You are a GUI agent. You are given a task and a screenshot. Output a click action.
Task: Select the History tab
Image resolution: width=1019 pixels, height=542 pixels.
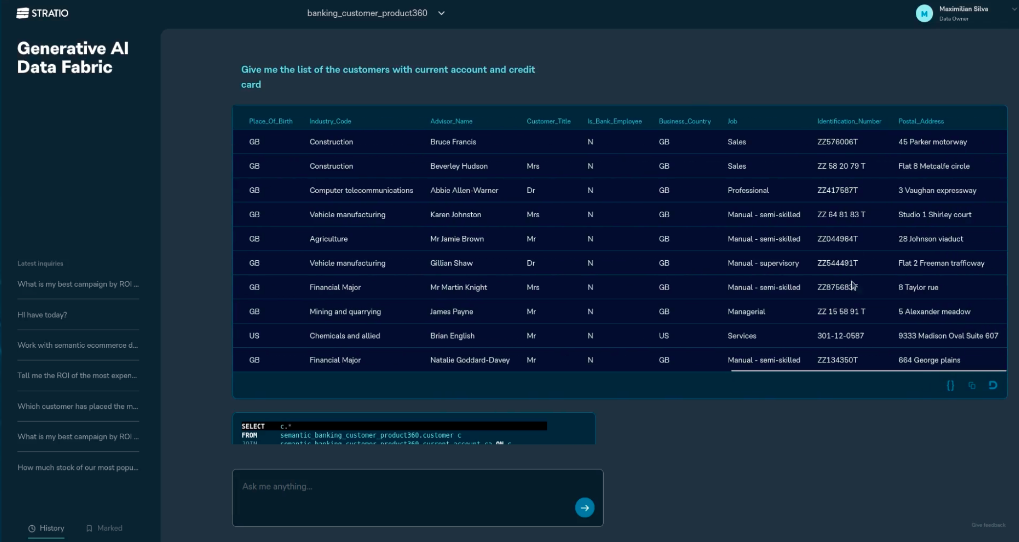(x=46, y=528)
